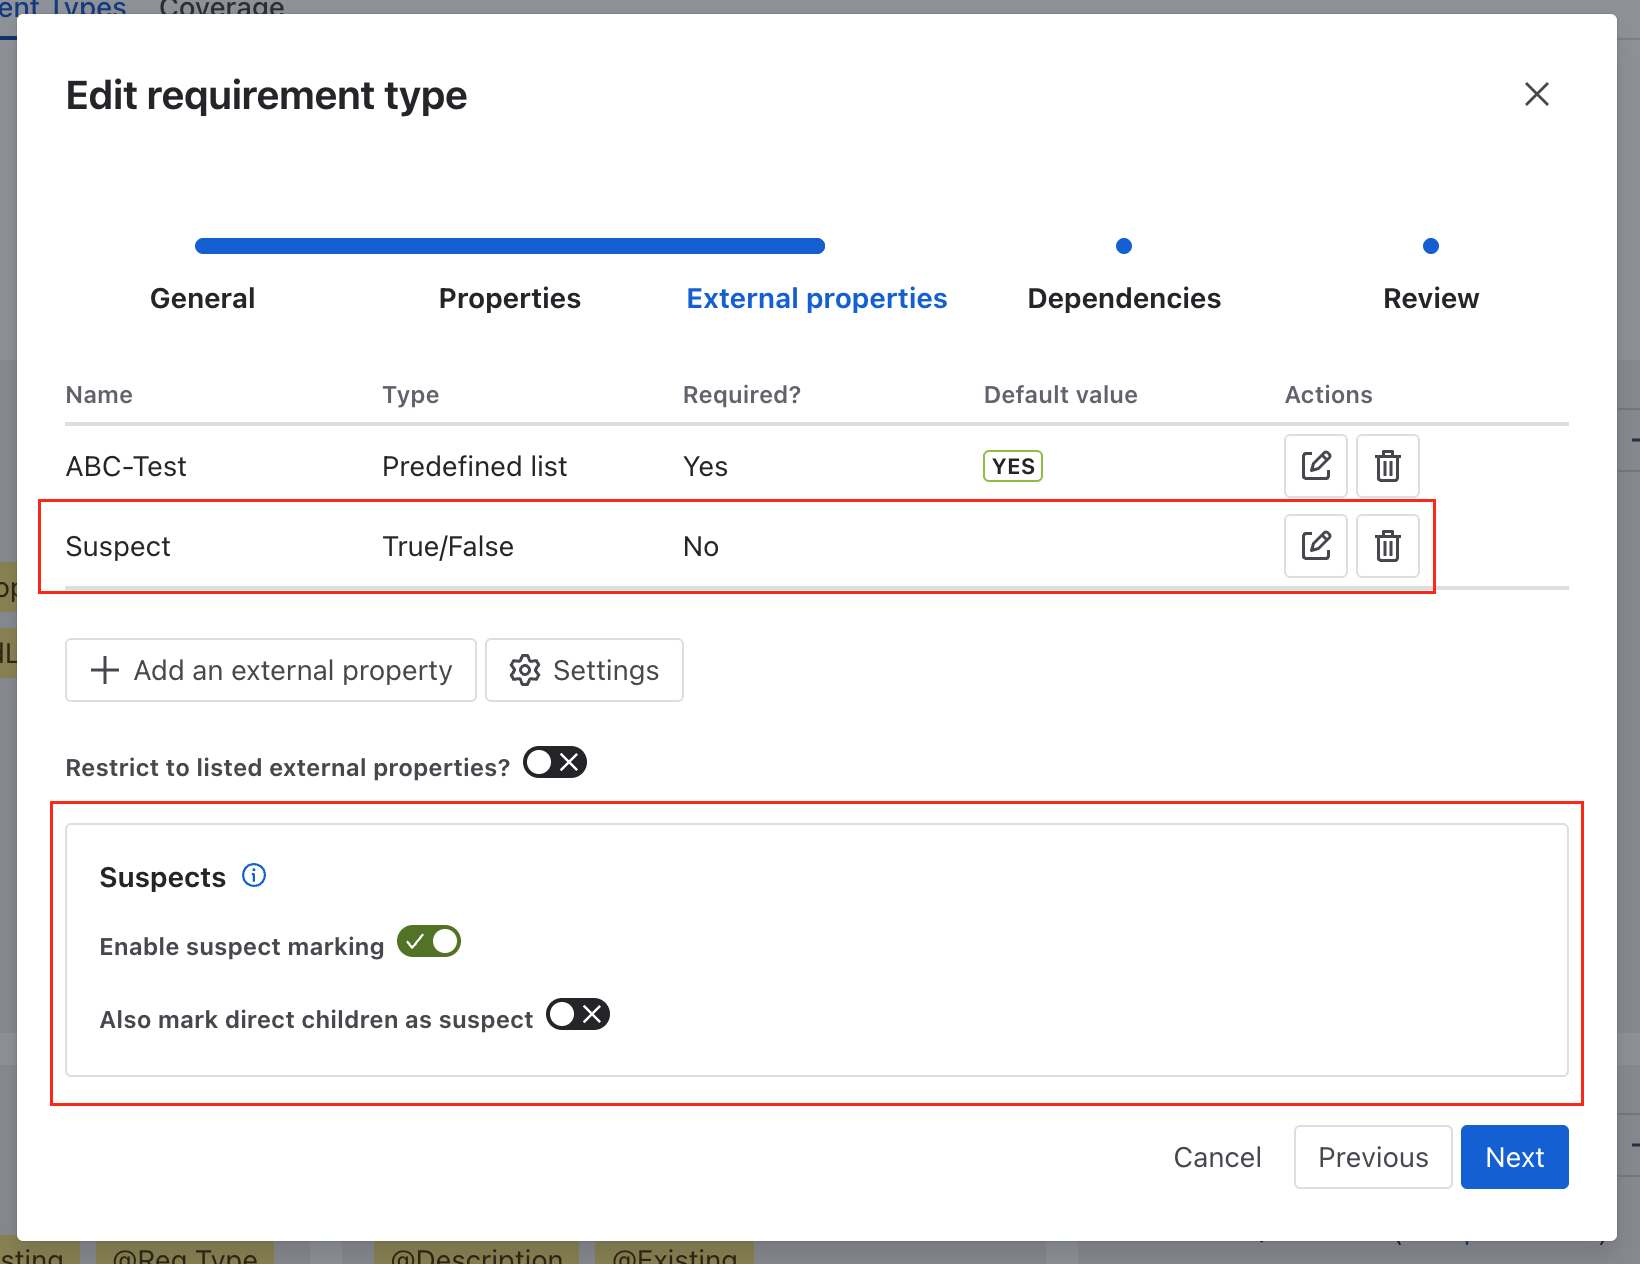
Task: Click the Default value column header
Action: point(1061,395)
